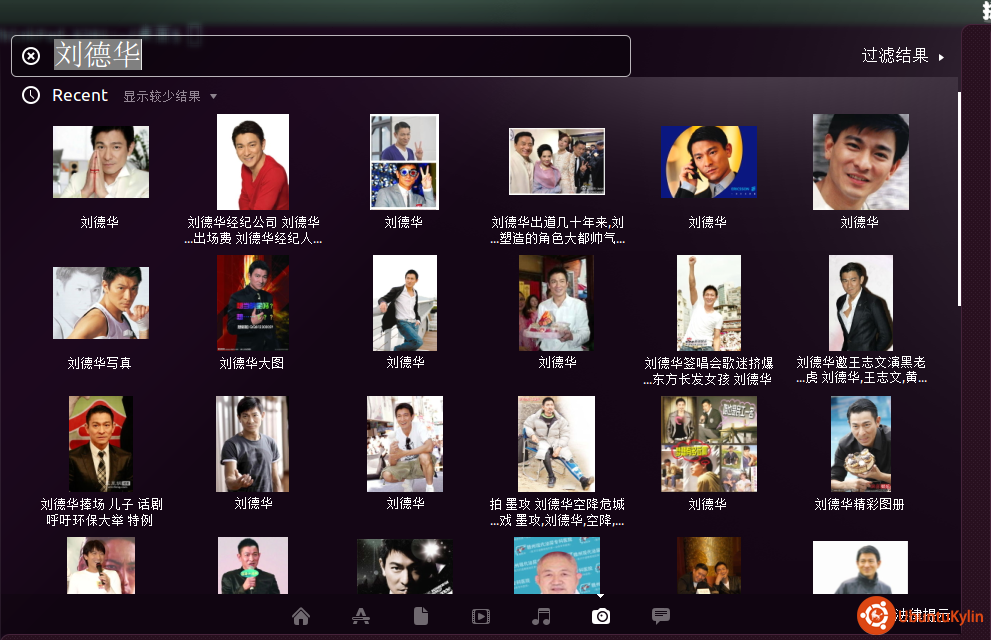
Task: Open the Music lens
Action: 541,616
